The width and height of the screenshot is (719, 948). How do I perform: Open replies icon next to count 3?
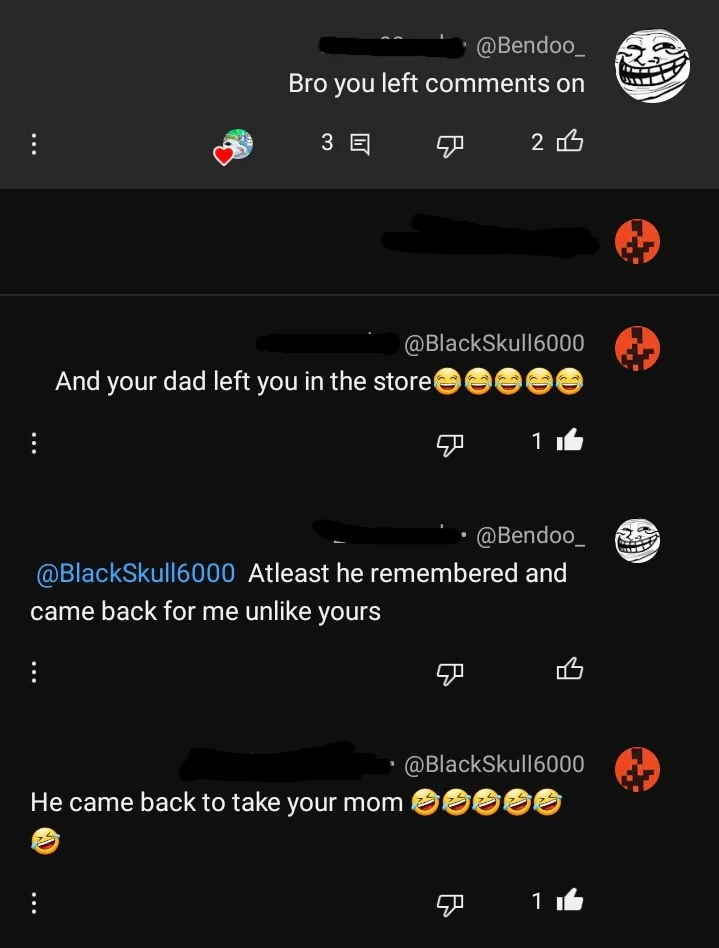[x=360, y=144]
